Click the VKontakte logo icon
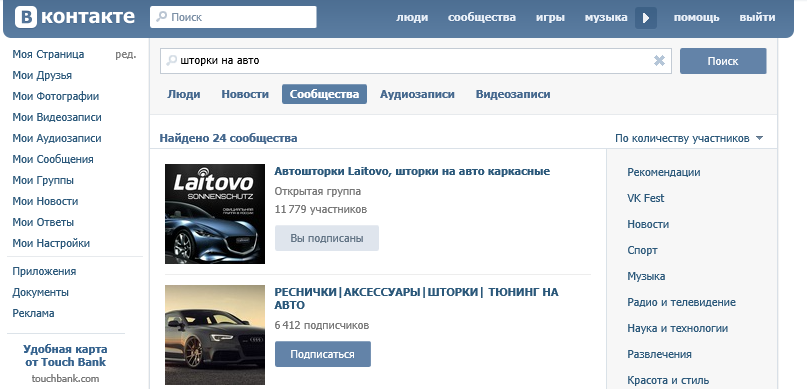Screen dimensions: 807x389 click(26, 17)
